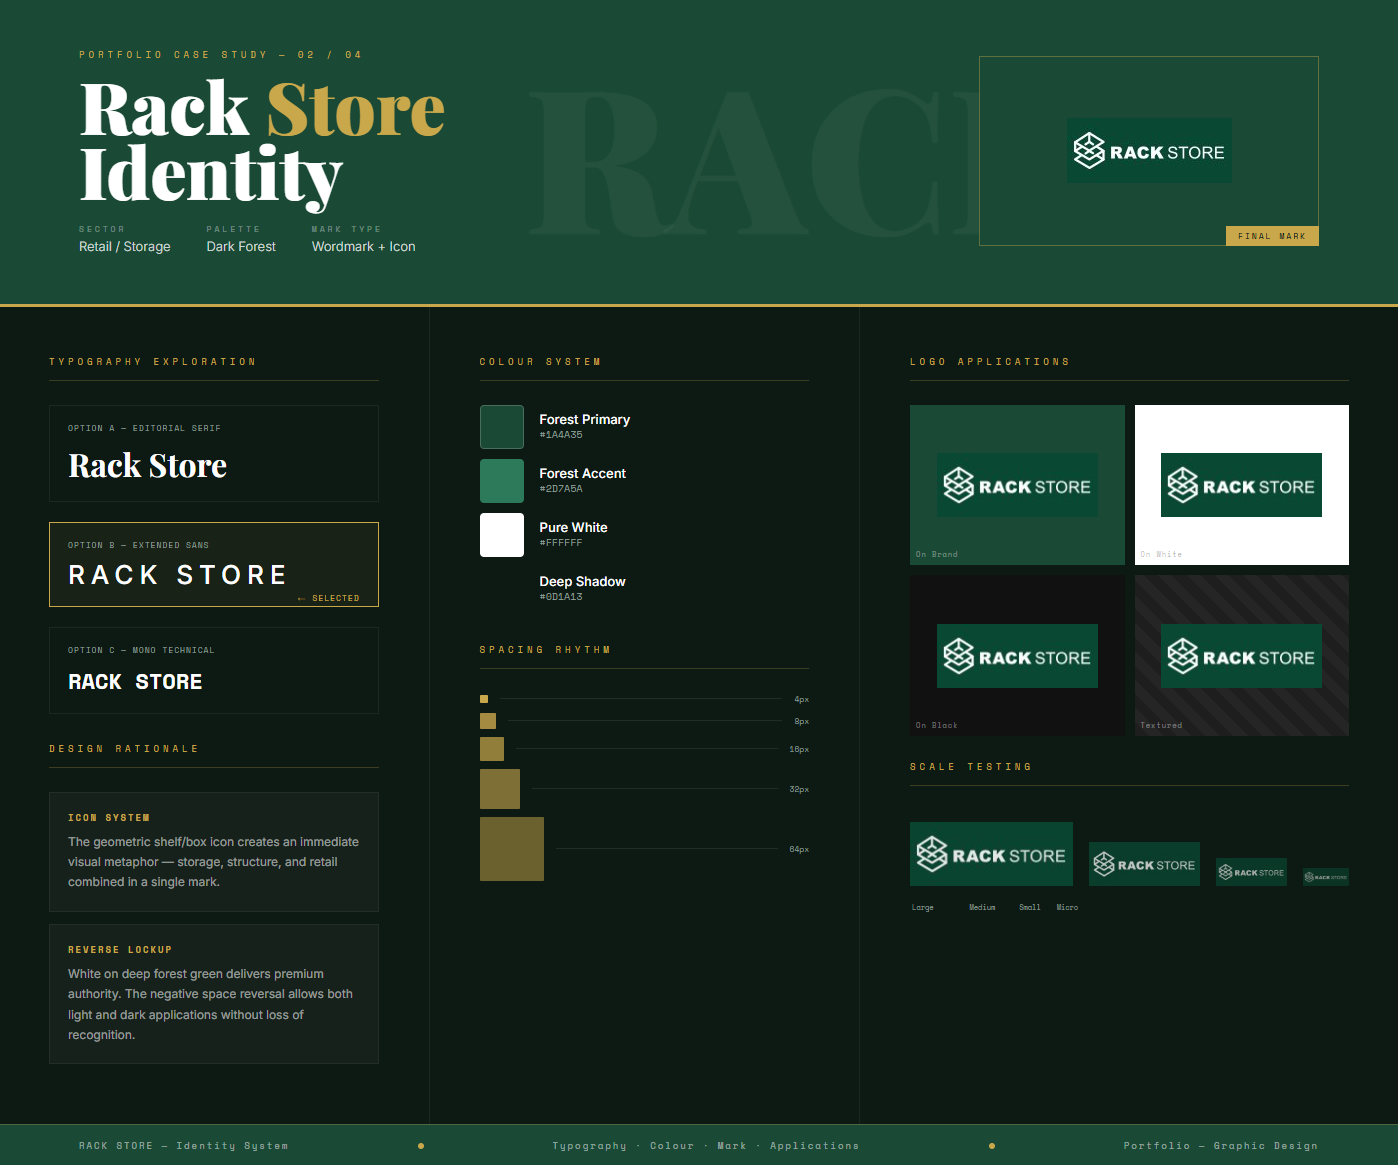Expand the Typography Exploration section
This screenshot has width=1398, height=1165.
[152, 361]
